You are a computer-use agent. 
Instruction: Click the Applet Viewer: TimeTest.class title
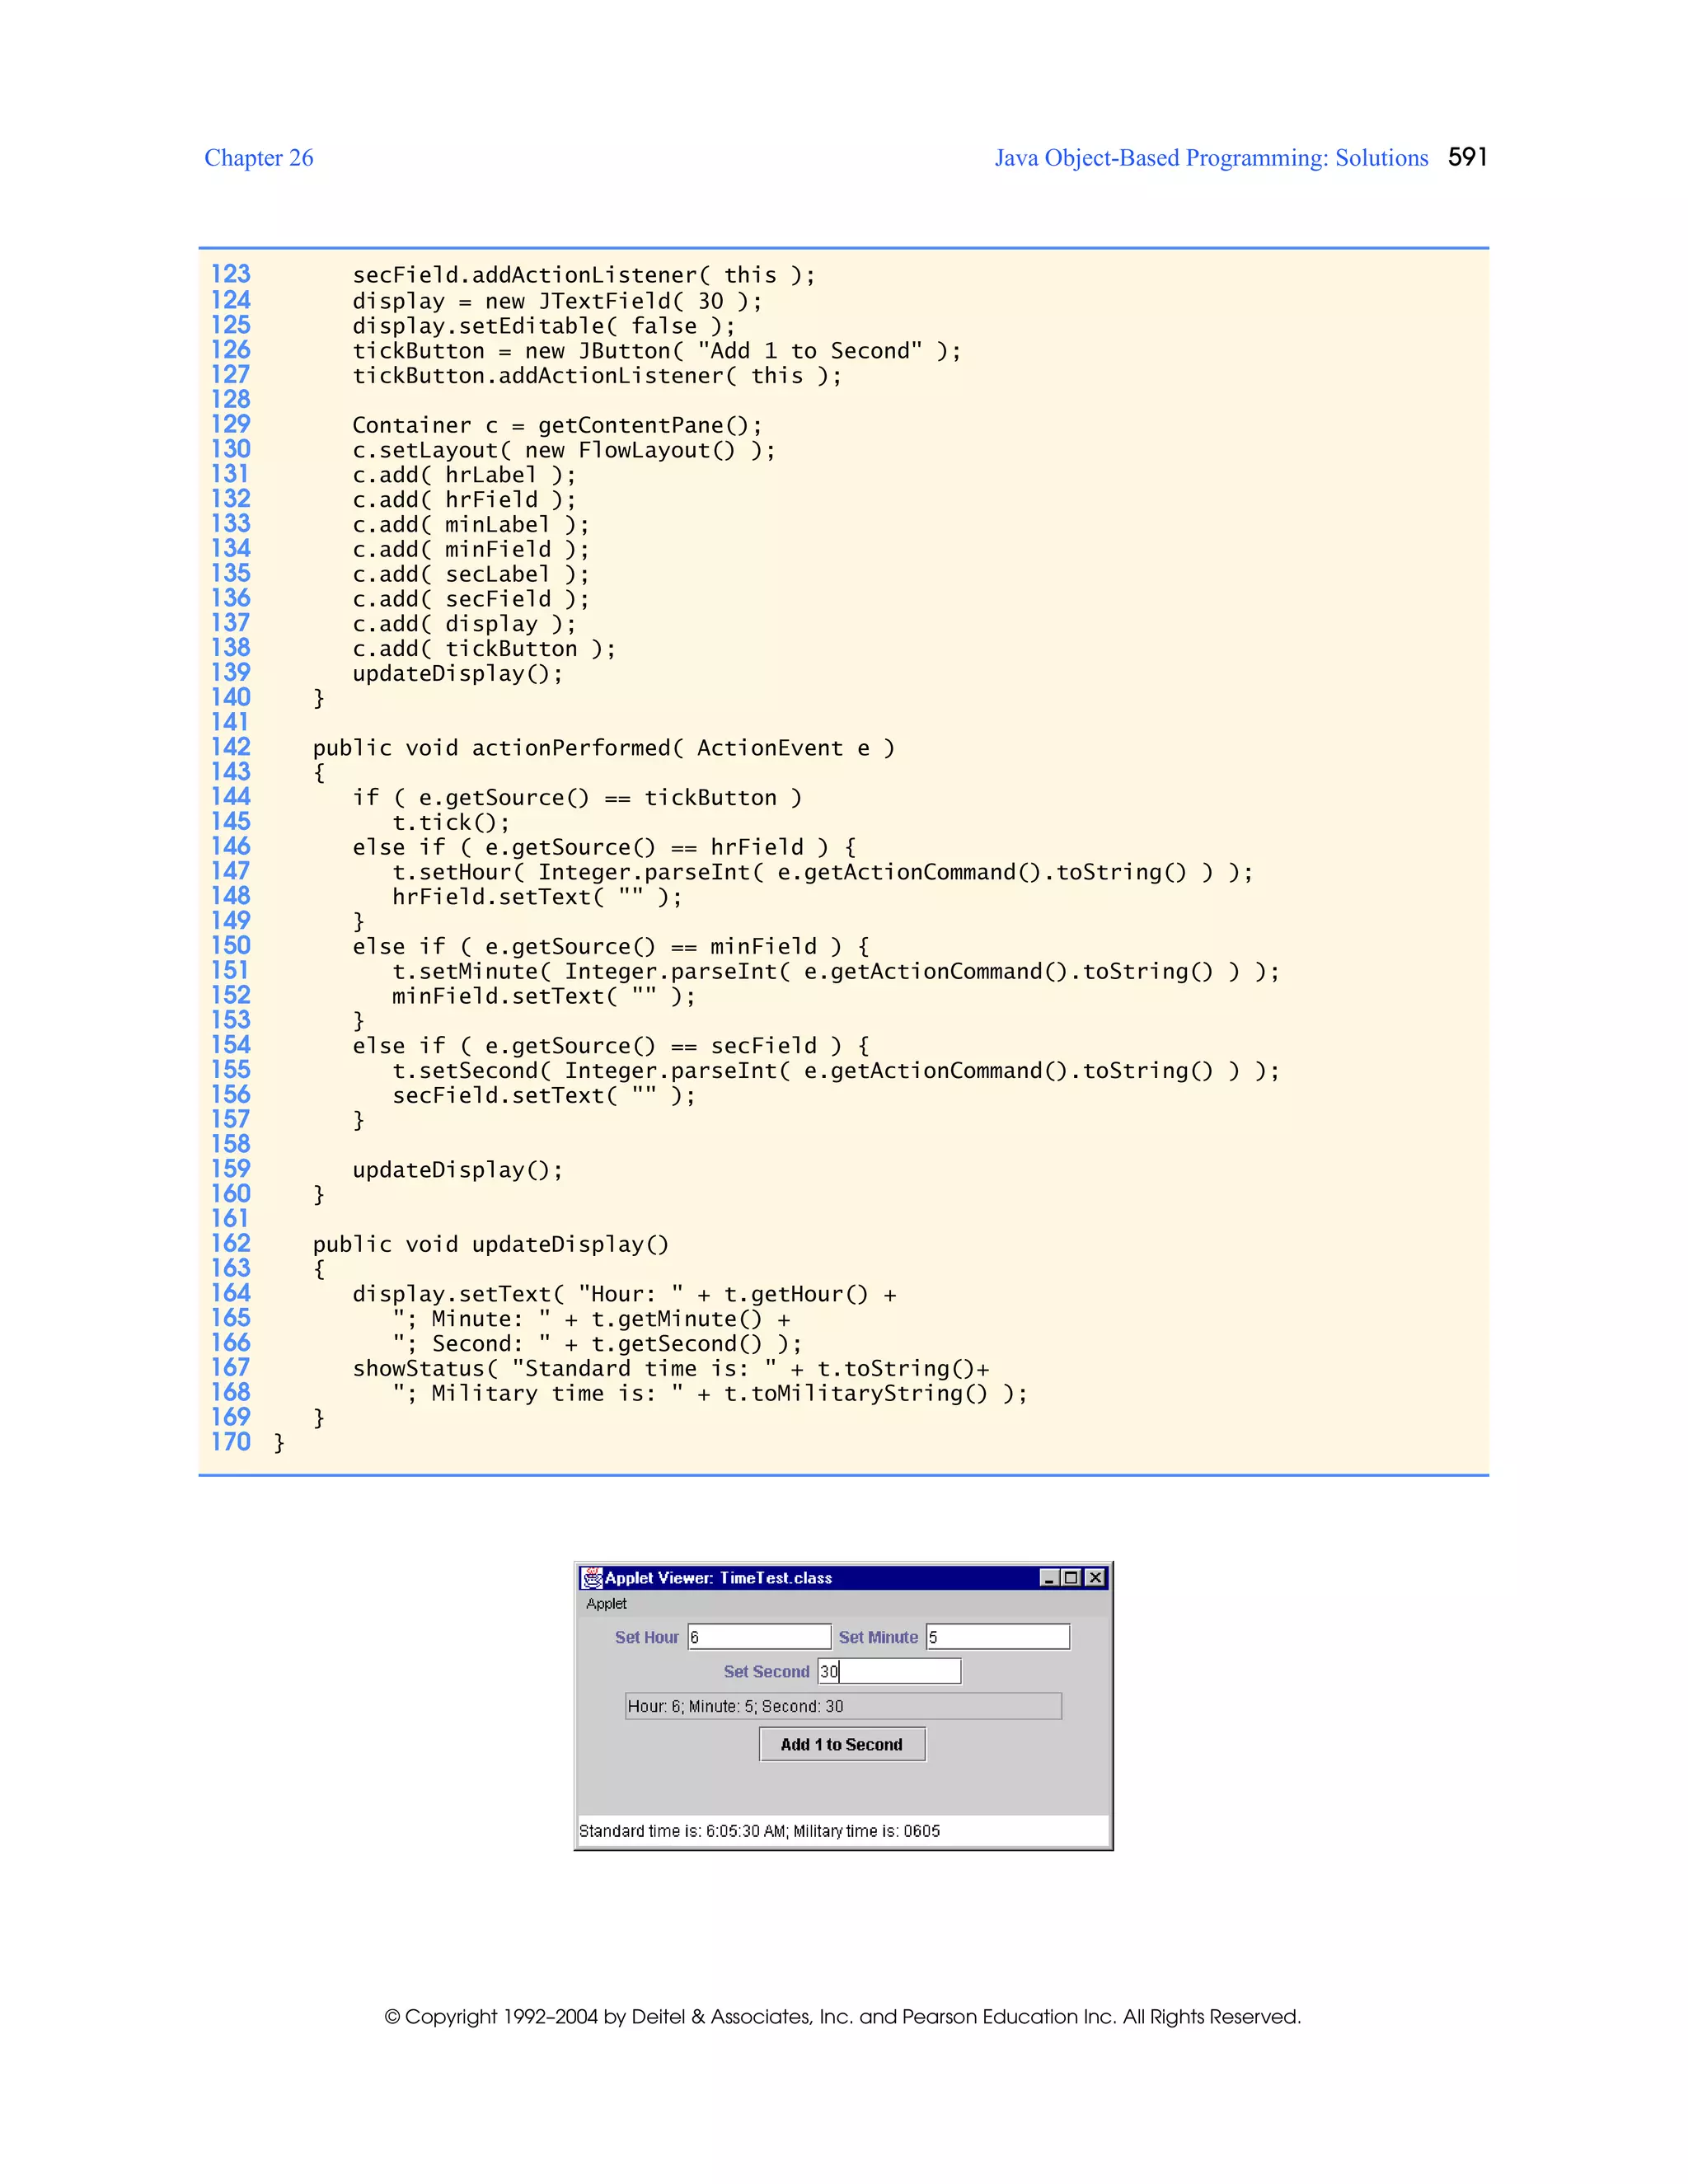(x=718, y=1578)
